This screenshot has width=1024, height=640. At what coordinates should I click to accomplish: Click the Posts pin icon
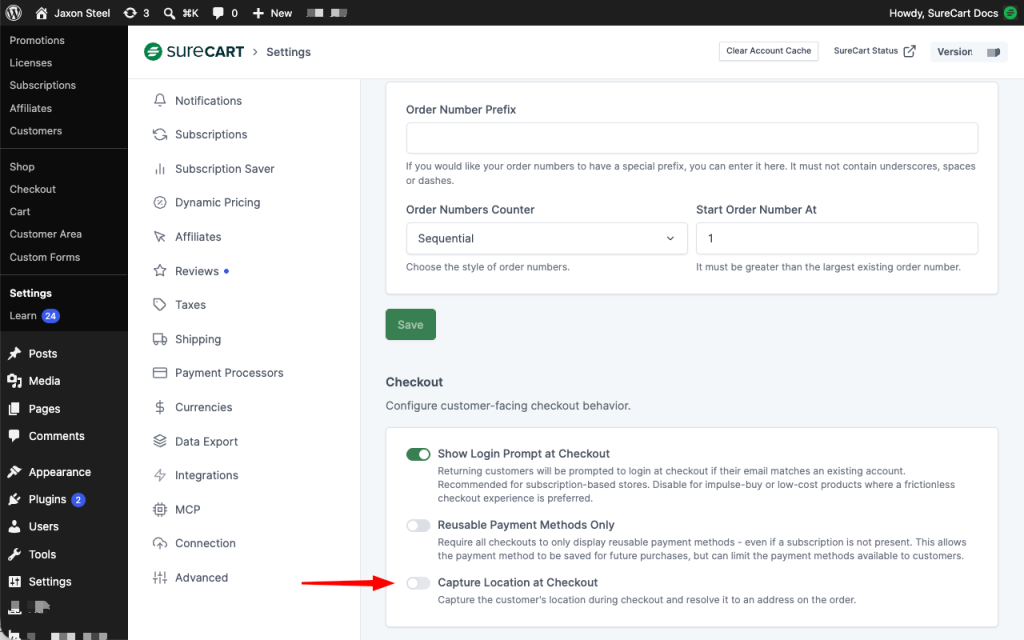(x=14, y=353)
